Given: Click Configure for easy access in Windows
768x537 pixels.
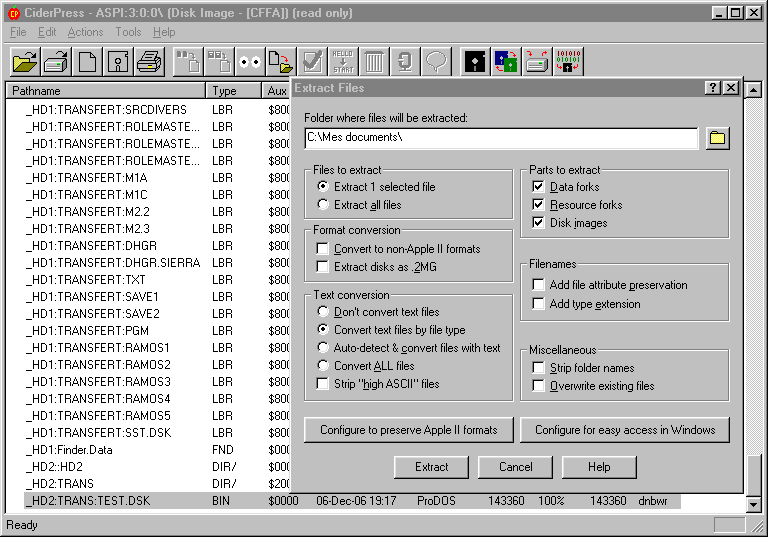Looking at the screenshot, I should (625, 430).
